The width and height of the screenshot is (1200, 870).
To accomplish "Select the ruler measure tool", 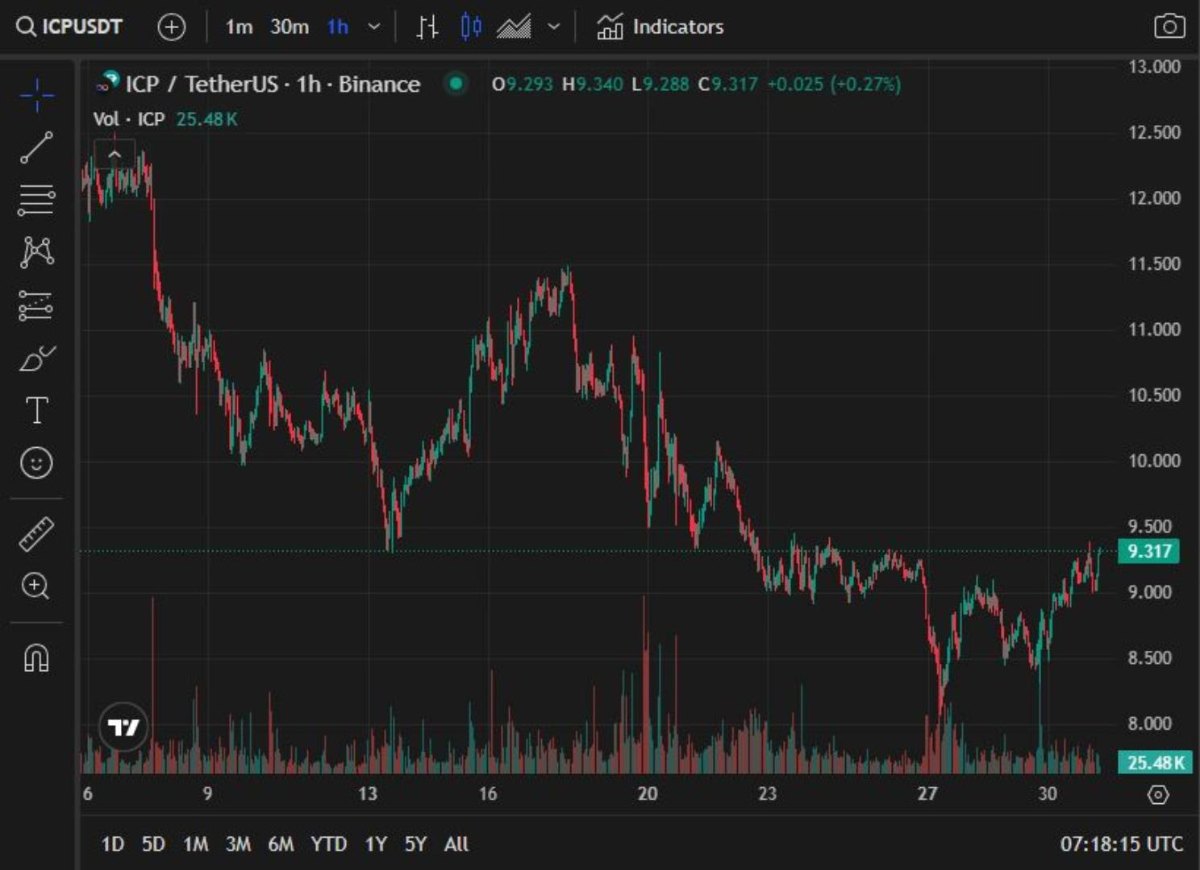I will click(37, 534).
